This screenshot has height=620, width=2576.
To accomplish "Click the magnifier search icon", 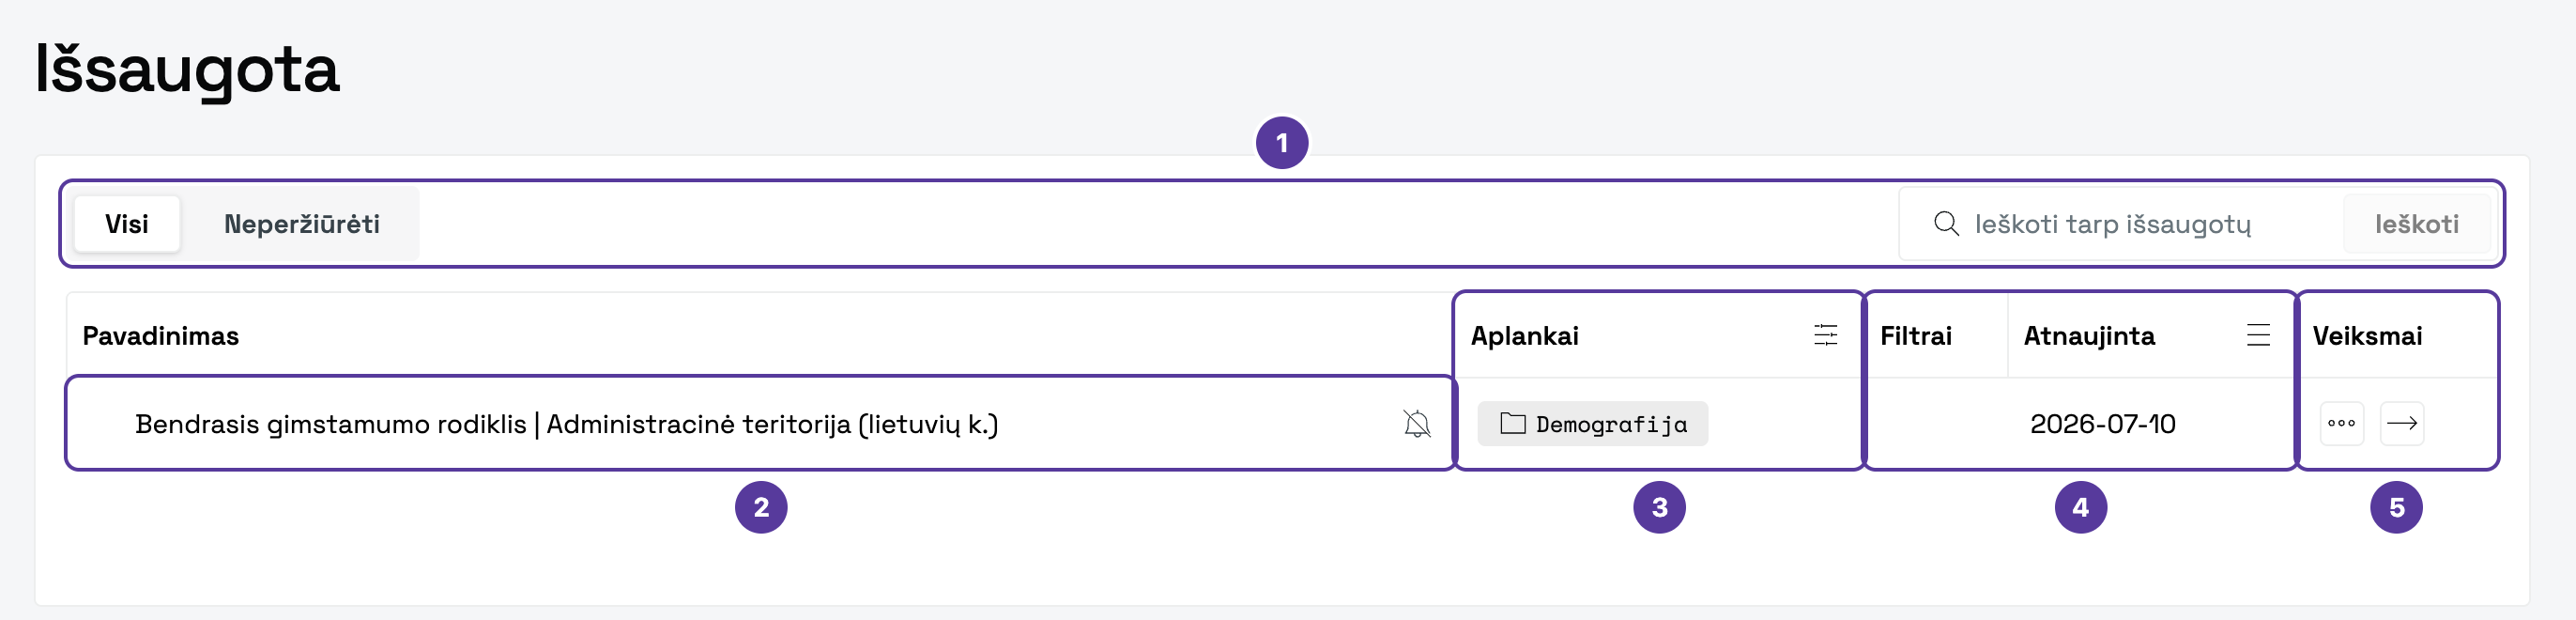I will click(x=1945, y=223).
